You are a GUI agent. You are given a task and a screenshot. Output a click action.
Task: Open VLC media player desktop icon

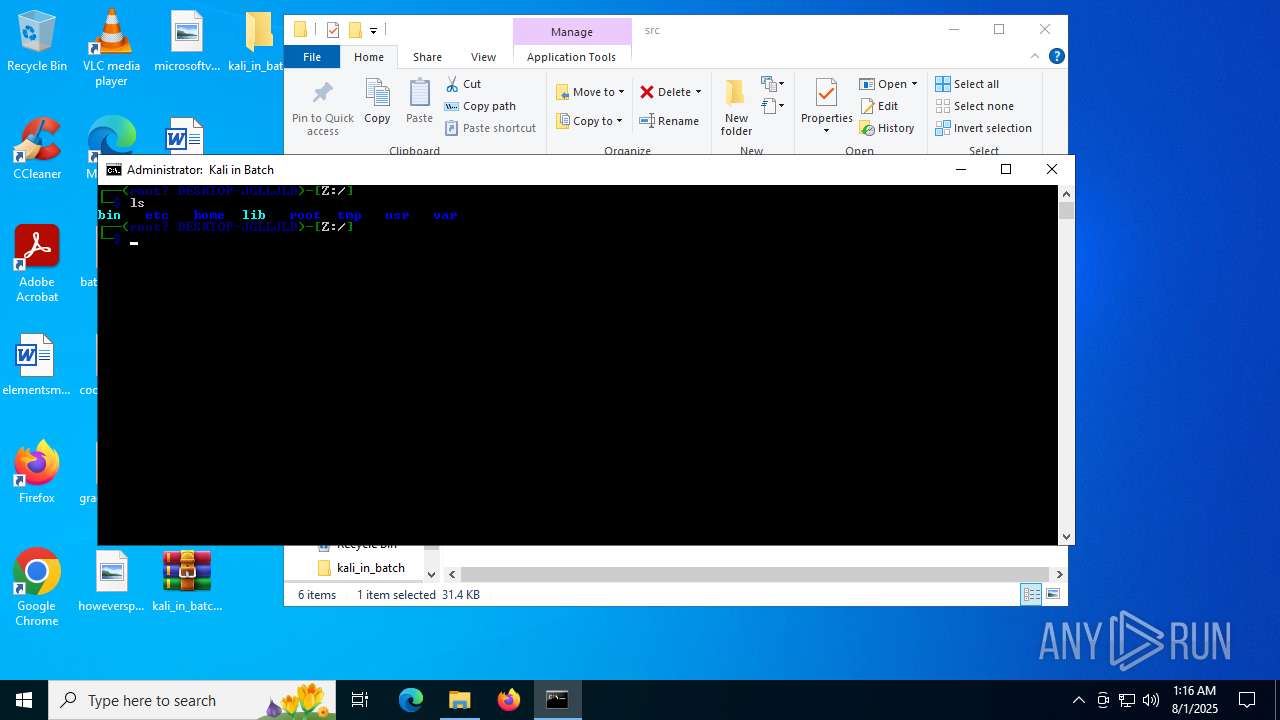[111, 48]
